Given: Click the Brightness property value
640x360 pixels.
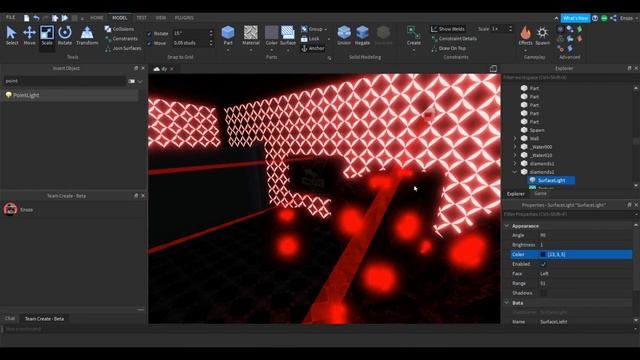Looking at the screenshot, I should 585,245.
